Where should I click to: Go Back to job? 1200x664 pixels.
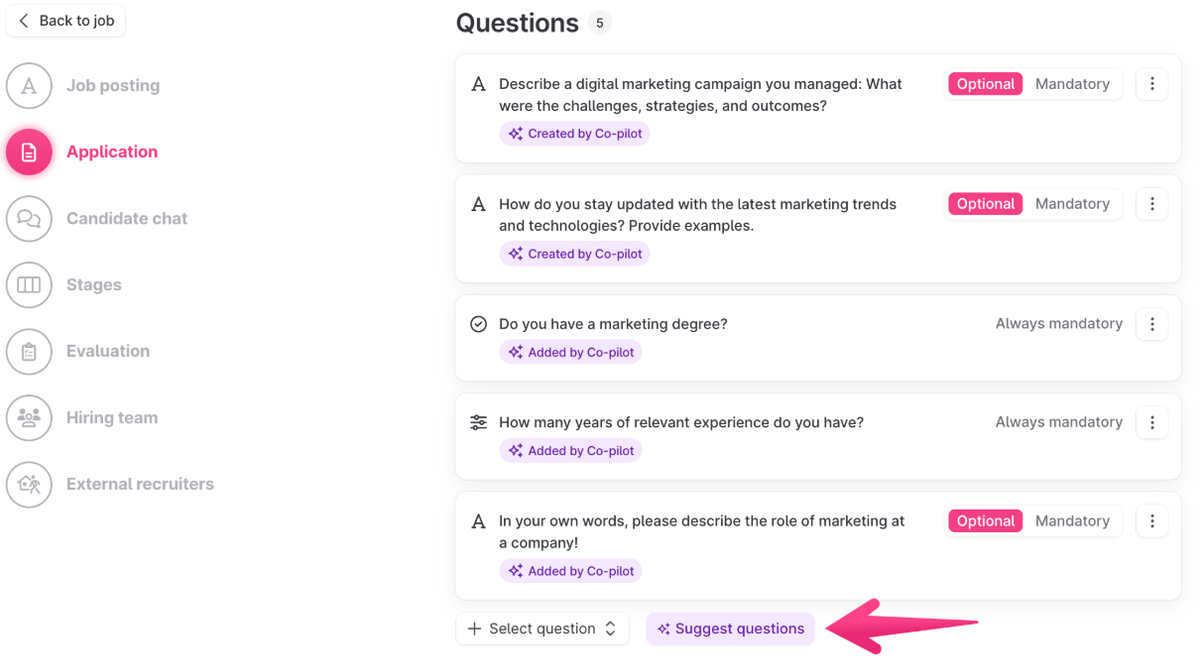pos(66,21)
